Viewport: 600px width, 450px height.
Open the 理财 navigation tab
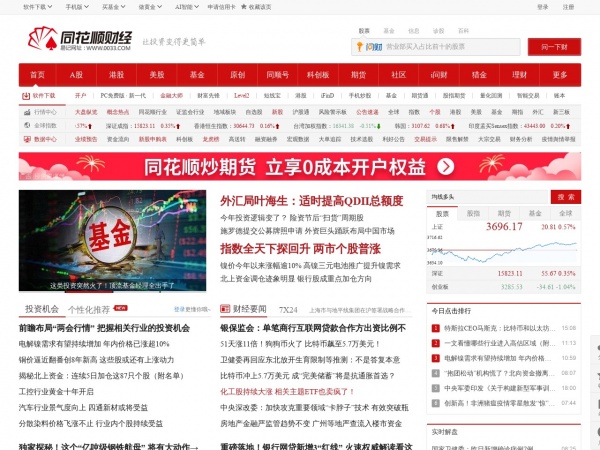pyautogui.click(x=519, y=75)
